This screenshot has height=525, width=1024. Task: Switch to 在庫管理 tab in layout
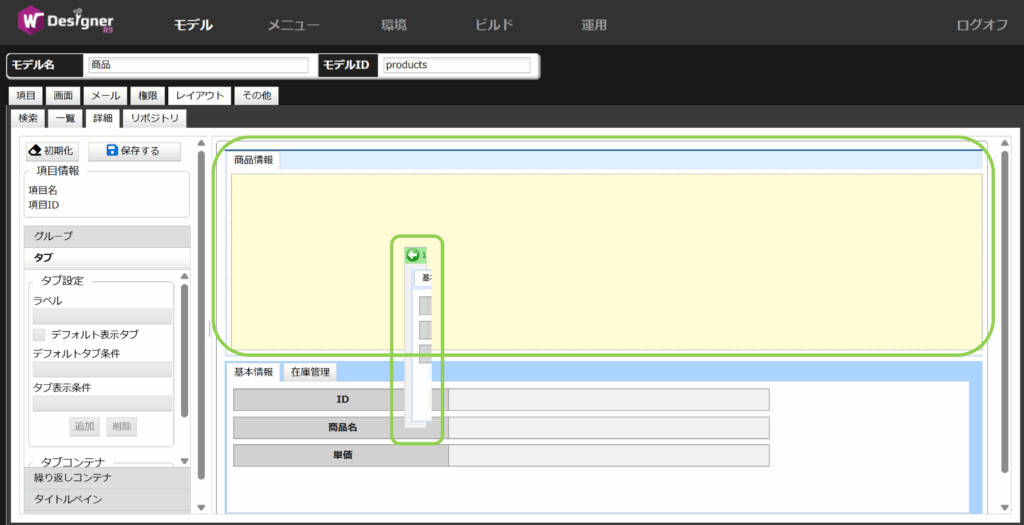click(310, 372)
